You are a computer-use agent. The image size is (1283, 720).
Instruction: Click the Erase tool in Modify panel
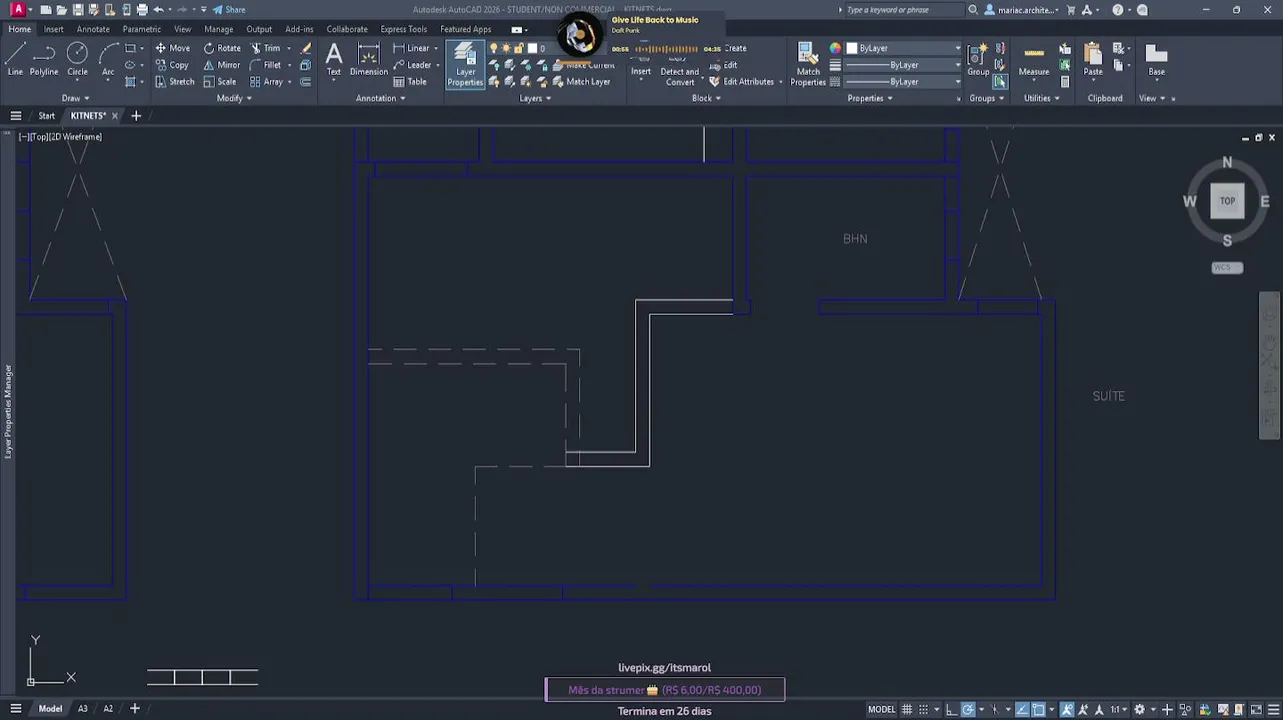click(x=306, y=48)
